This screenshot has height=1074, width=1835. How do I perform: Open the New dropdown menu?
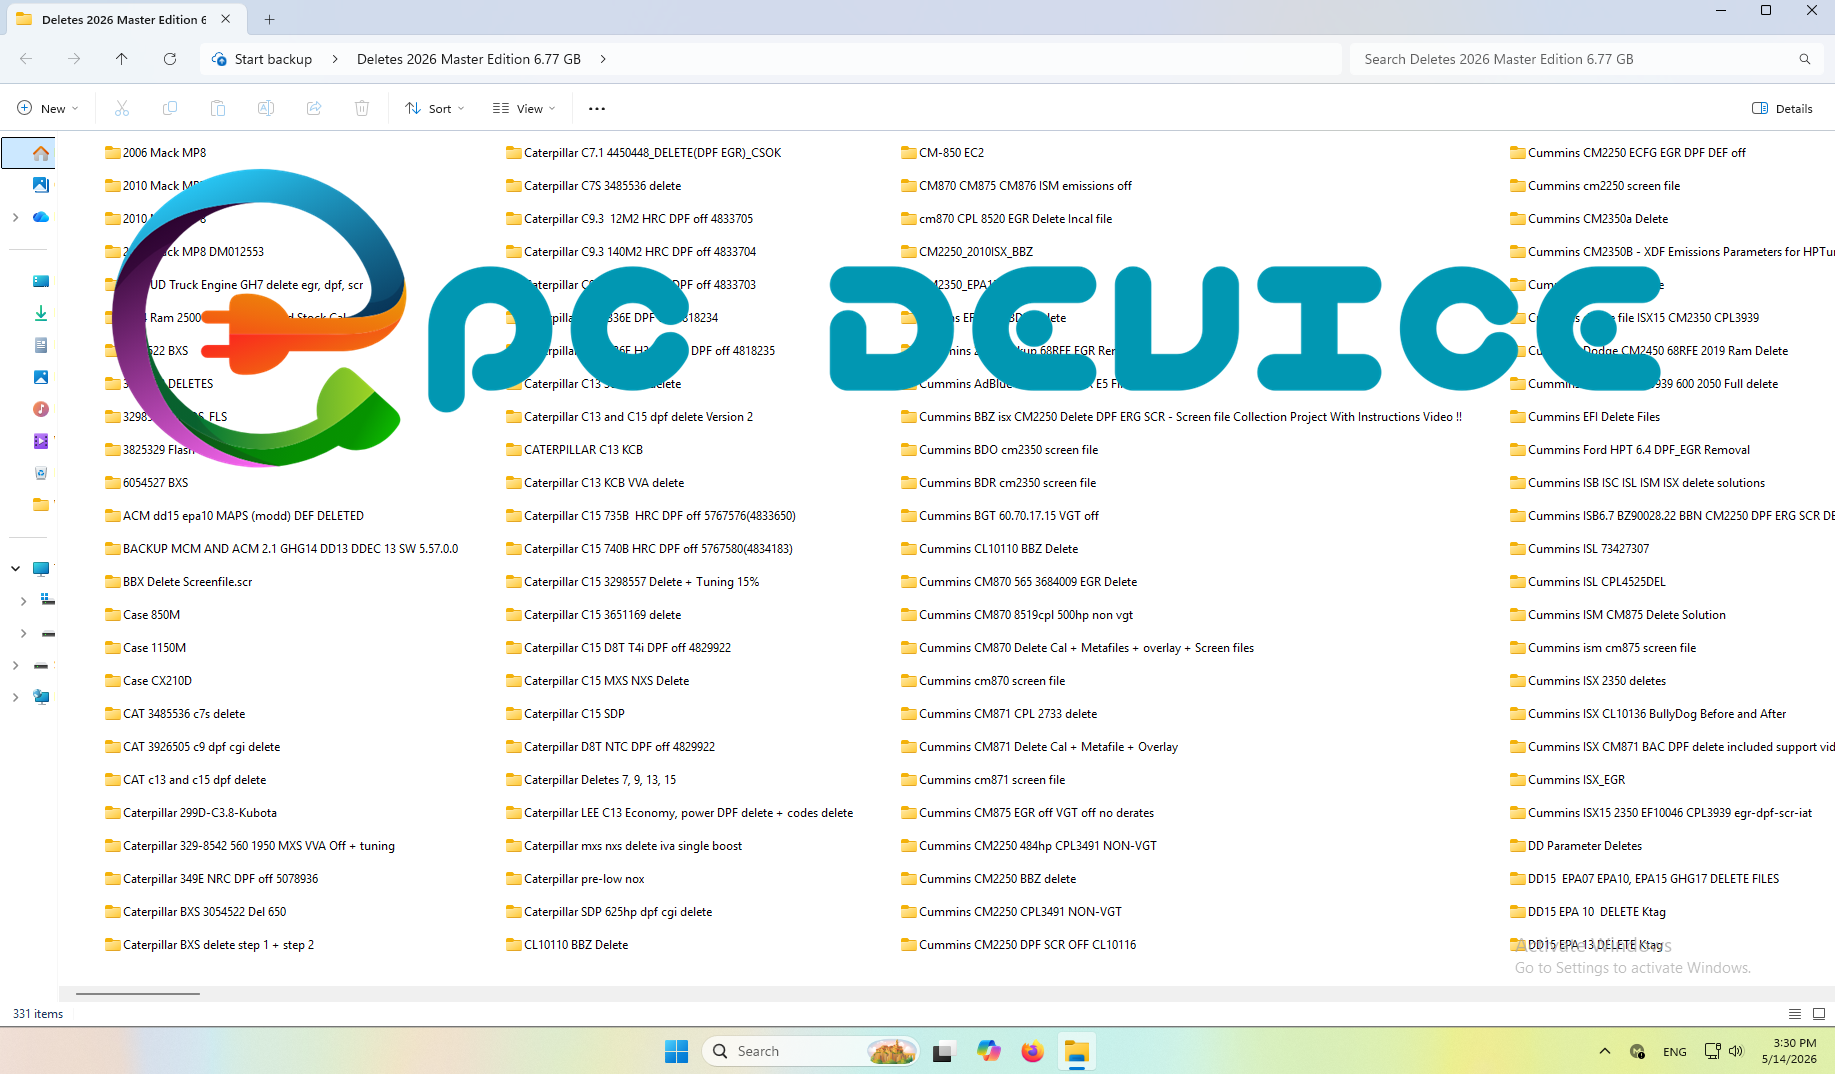(47, 108)
